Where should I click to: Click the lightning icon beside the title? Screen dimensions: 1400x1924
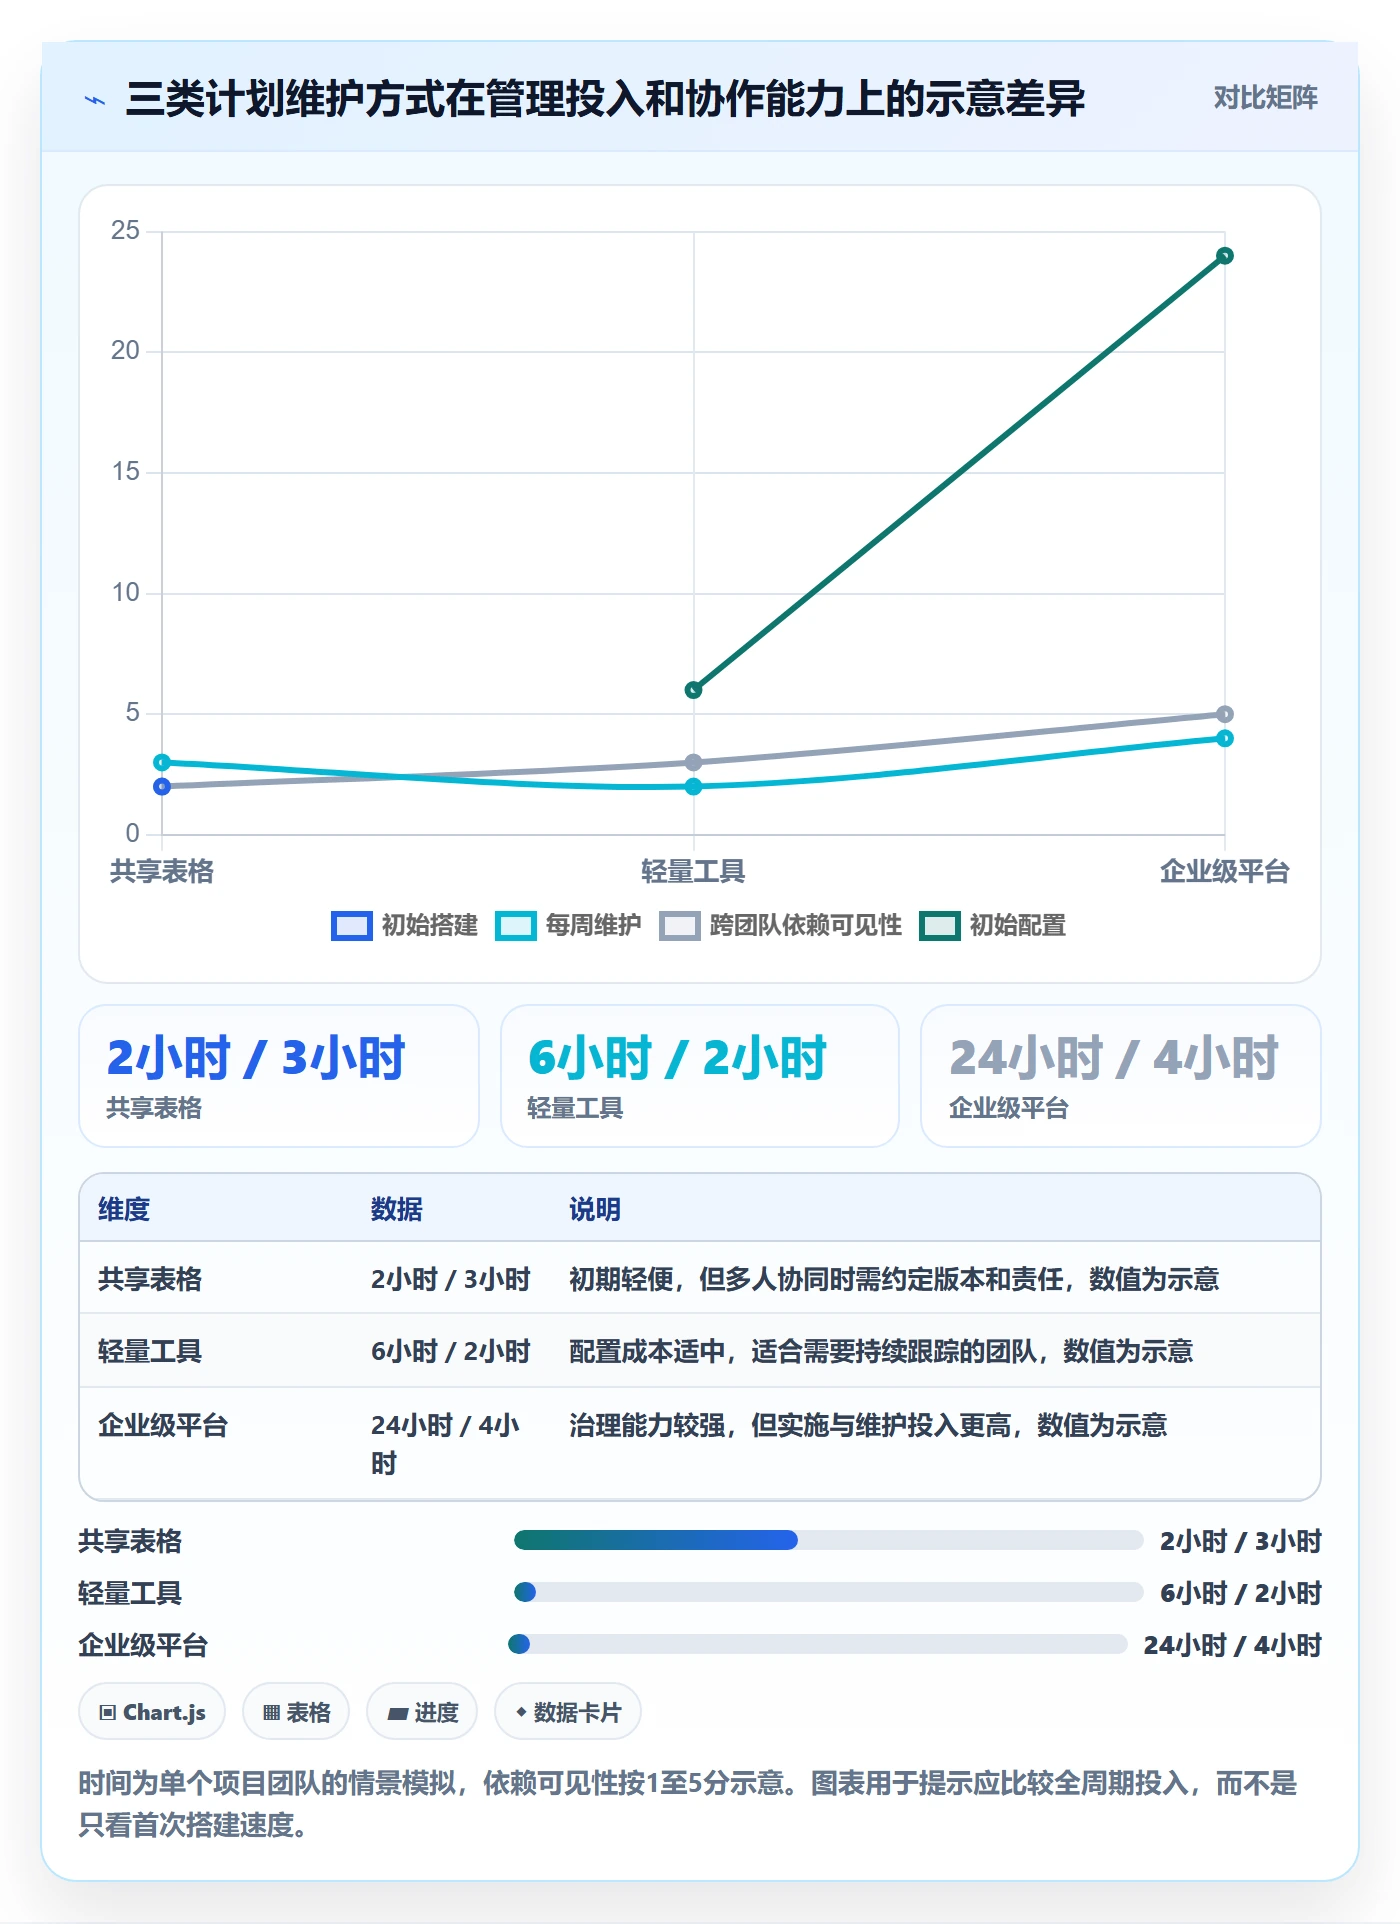point(95,100)
